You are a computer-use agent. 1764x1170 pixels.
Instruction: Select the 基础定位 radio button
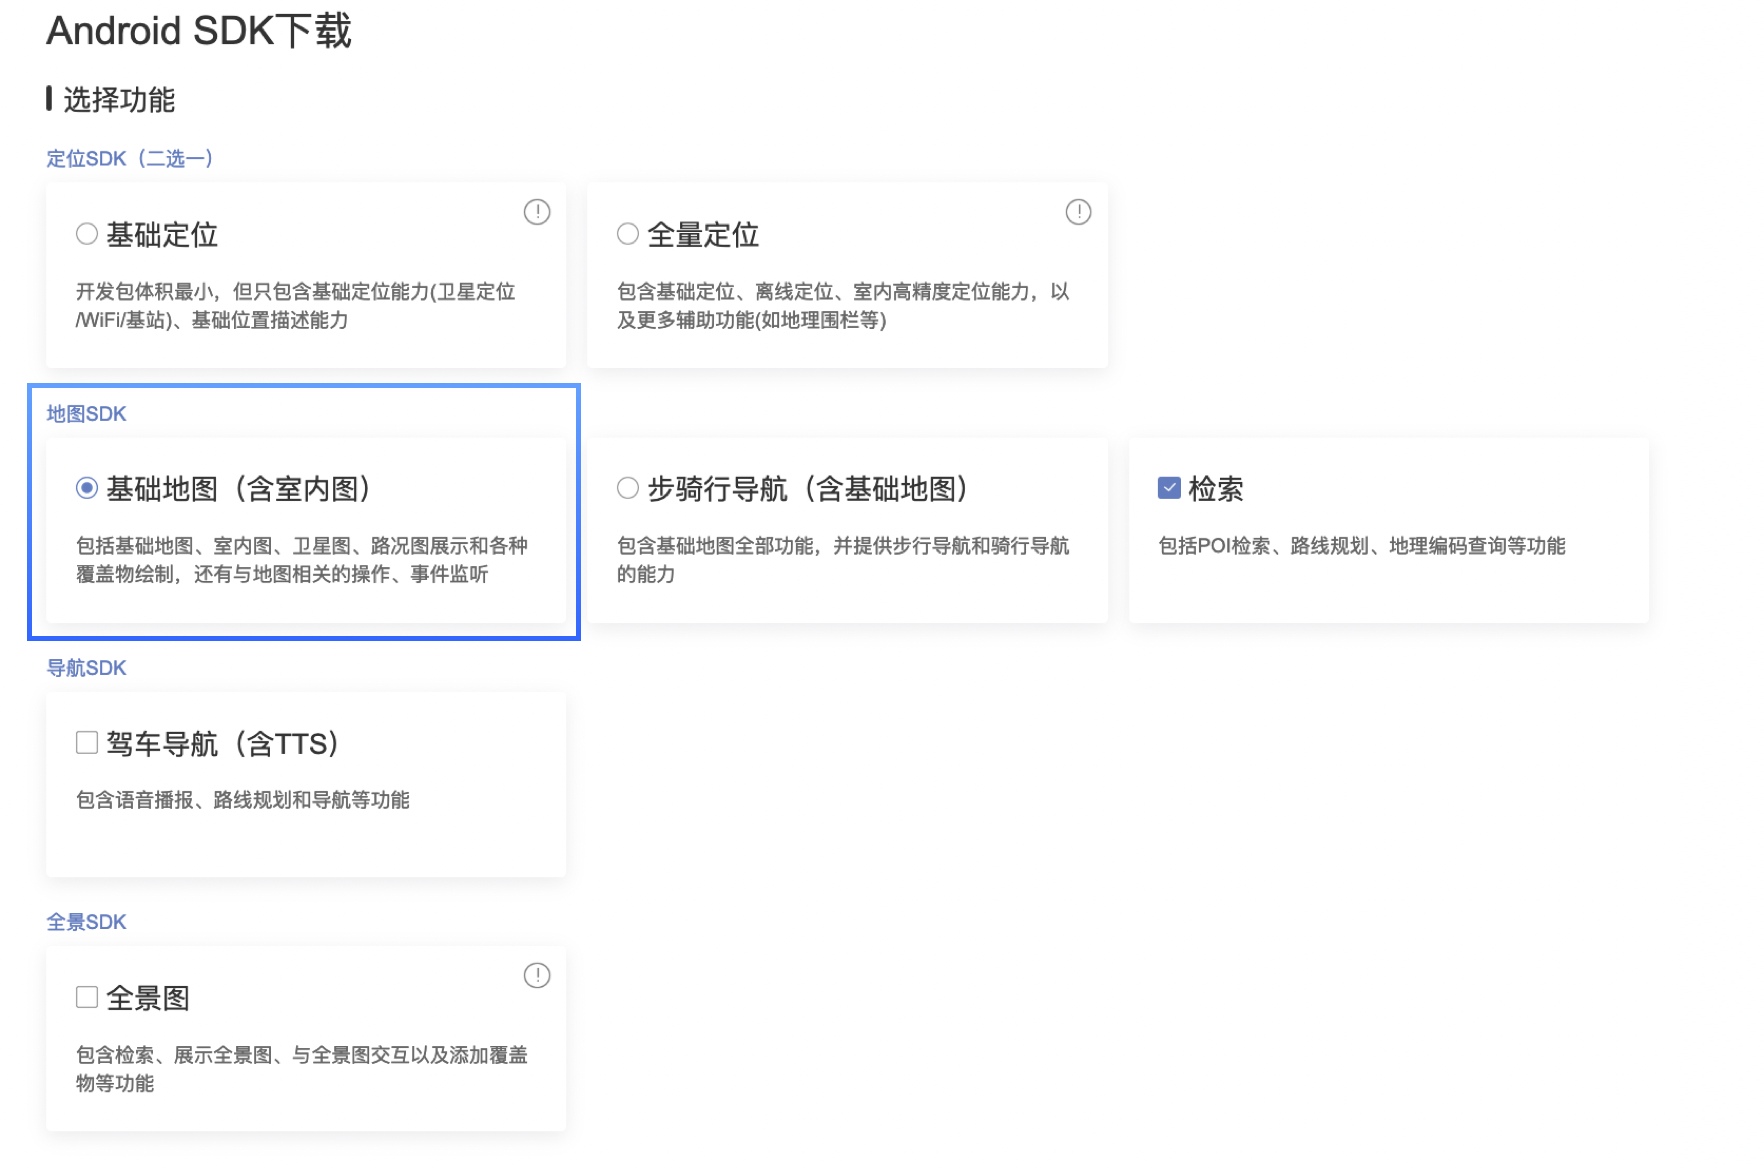pyautogui.click(x=87, y=234)
